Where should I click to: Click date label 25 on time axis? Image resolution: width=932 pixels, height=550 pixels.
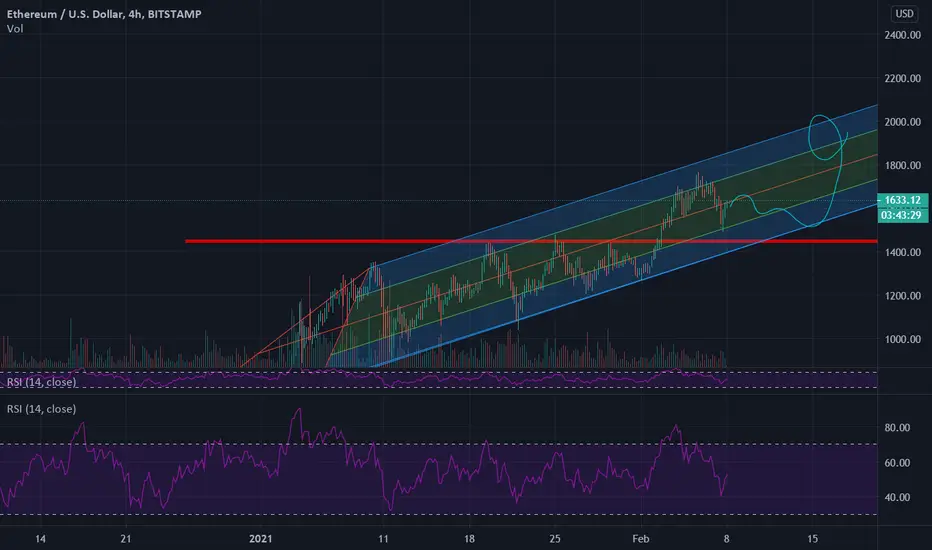pyautogui.click(x=555, y=539)
